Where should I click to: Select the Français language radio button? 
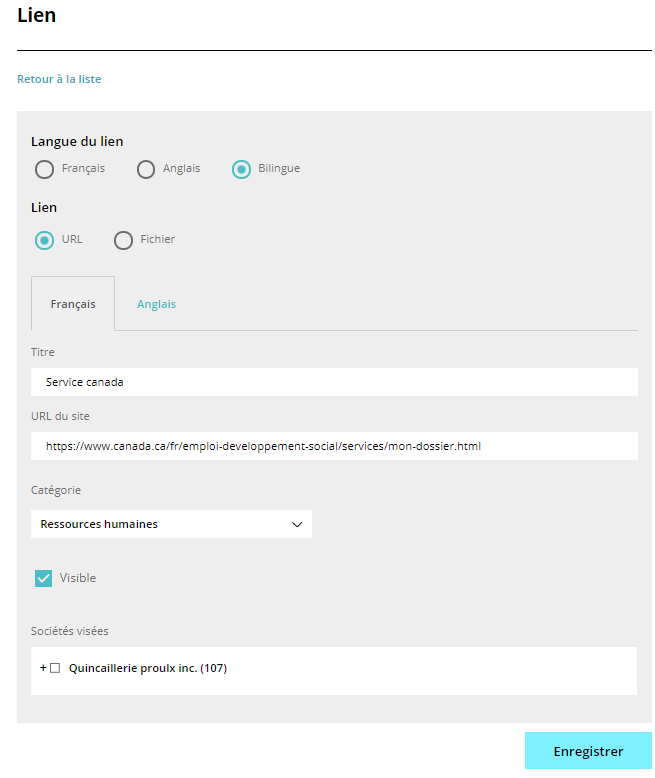coord(44,169)
